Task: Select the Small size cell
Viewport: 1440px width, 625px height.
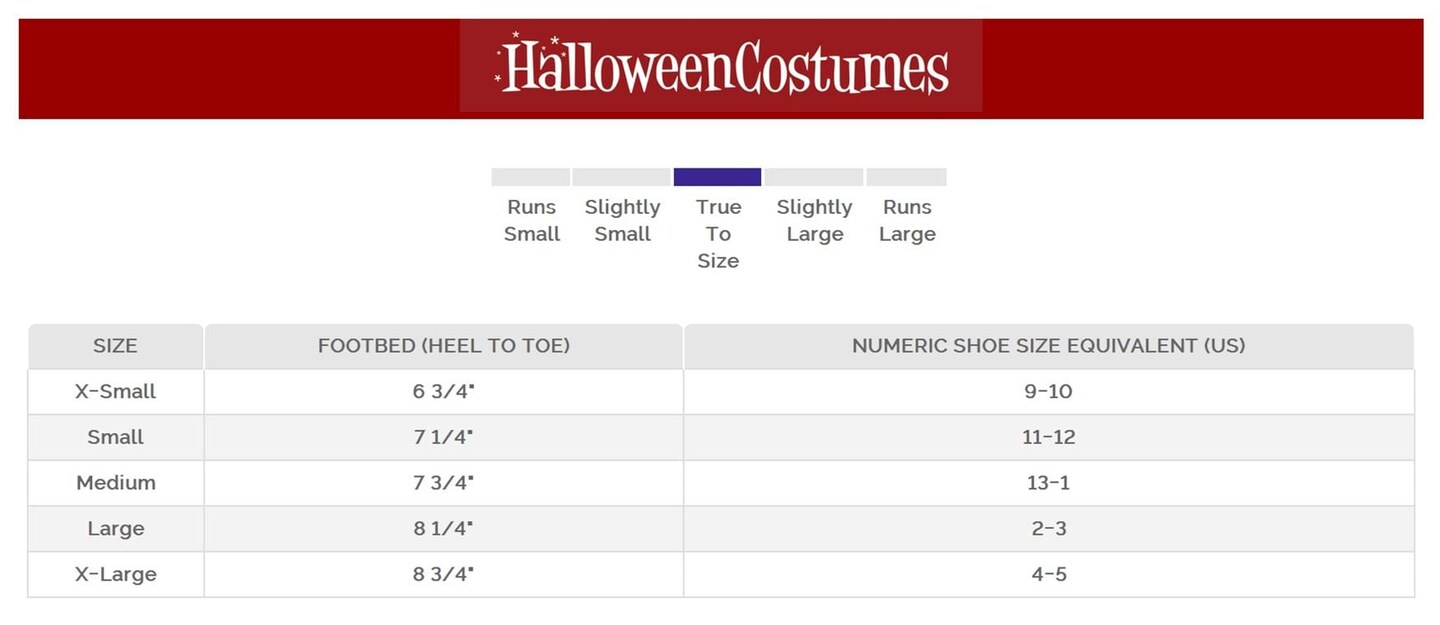Action: 115,437
